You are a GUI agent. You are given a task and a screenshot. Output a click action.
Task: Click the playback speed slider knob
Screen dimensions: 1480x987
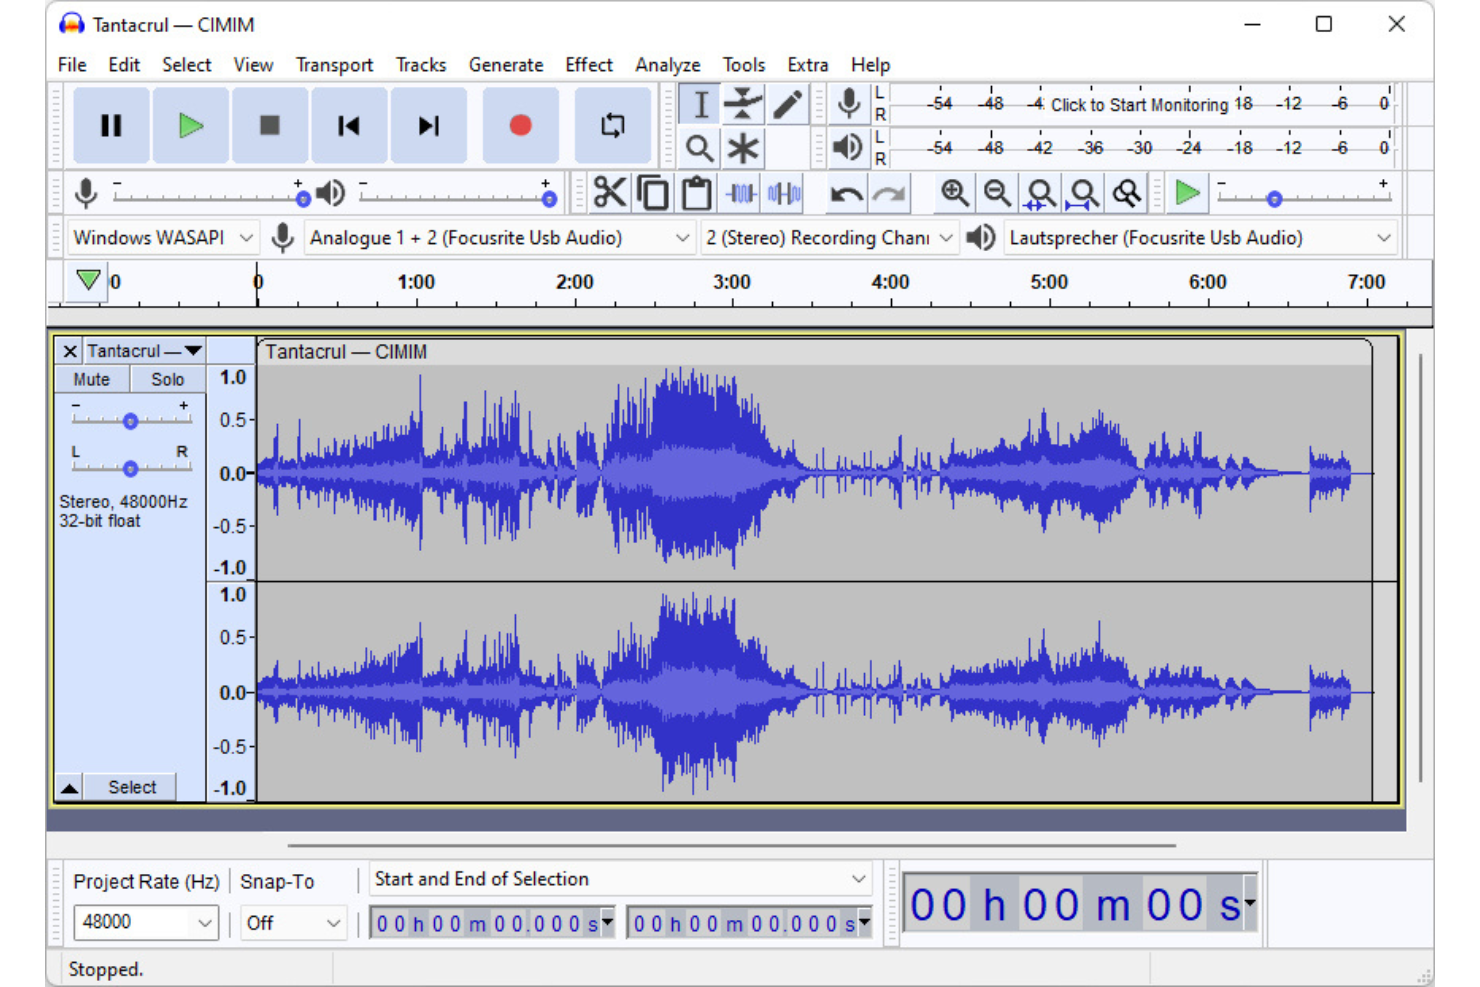(1274, 199)
